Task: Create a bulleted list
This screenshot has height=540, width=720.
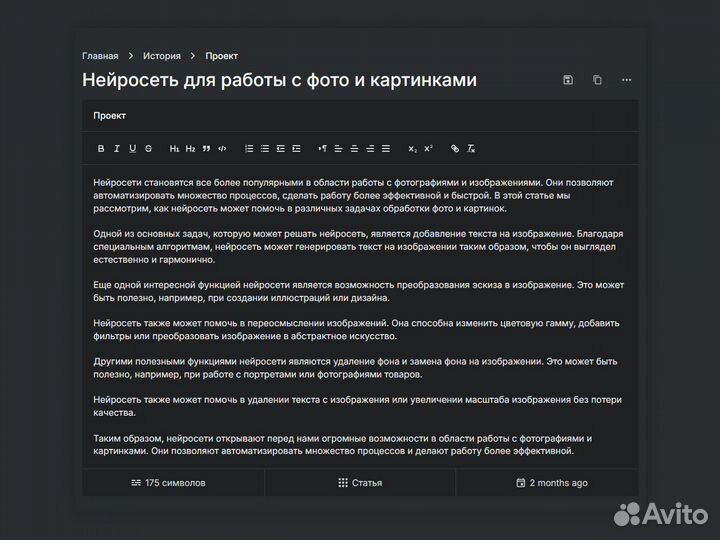Action: [x=265, y=148]
